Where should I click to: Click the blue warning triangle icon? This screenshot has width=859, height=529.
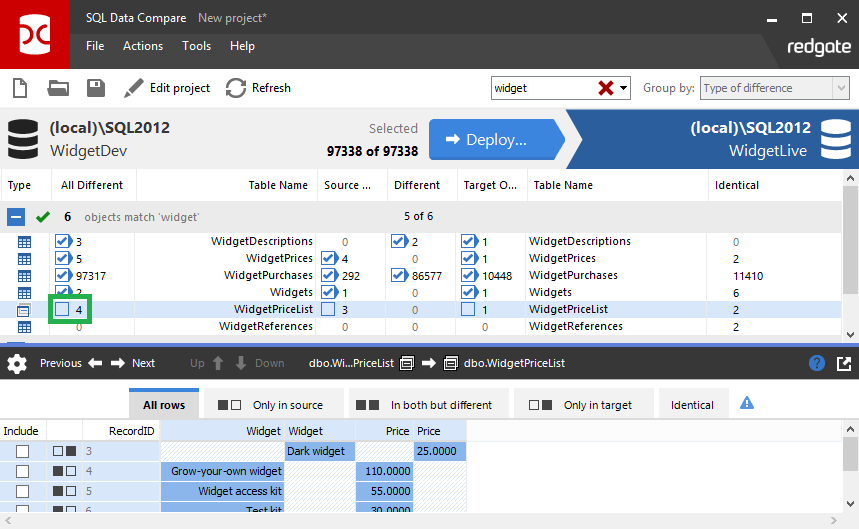pos(746,404)
